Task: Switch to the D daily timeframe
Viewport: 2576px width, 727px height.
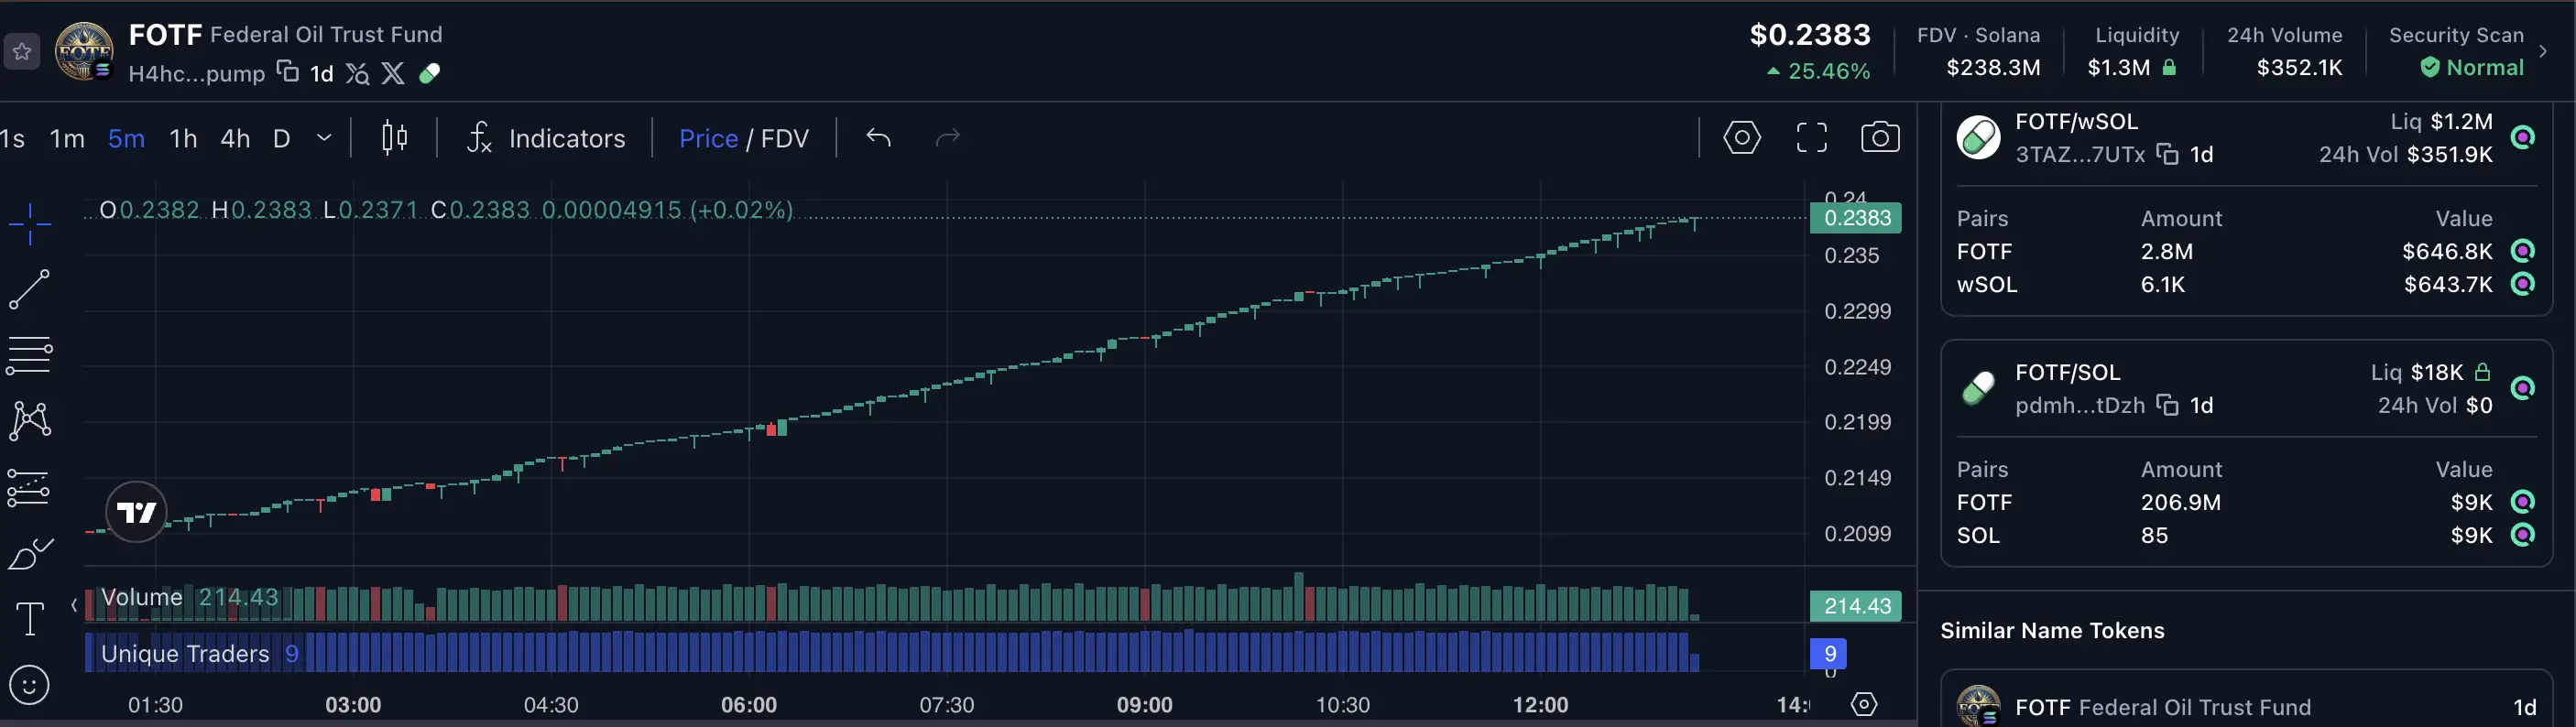Action: click(x=282, y=138)
